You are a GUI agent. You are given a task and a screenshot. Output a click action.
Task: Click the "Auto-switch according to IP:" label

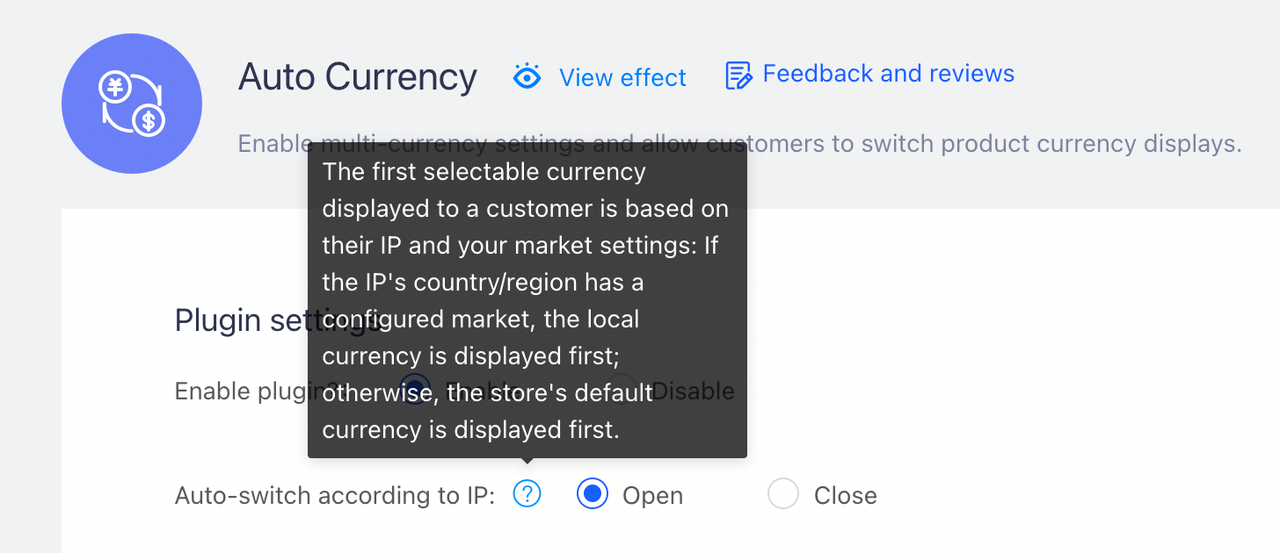335,495
